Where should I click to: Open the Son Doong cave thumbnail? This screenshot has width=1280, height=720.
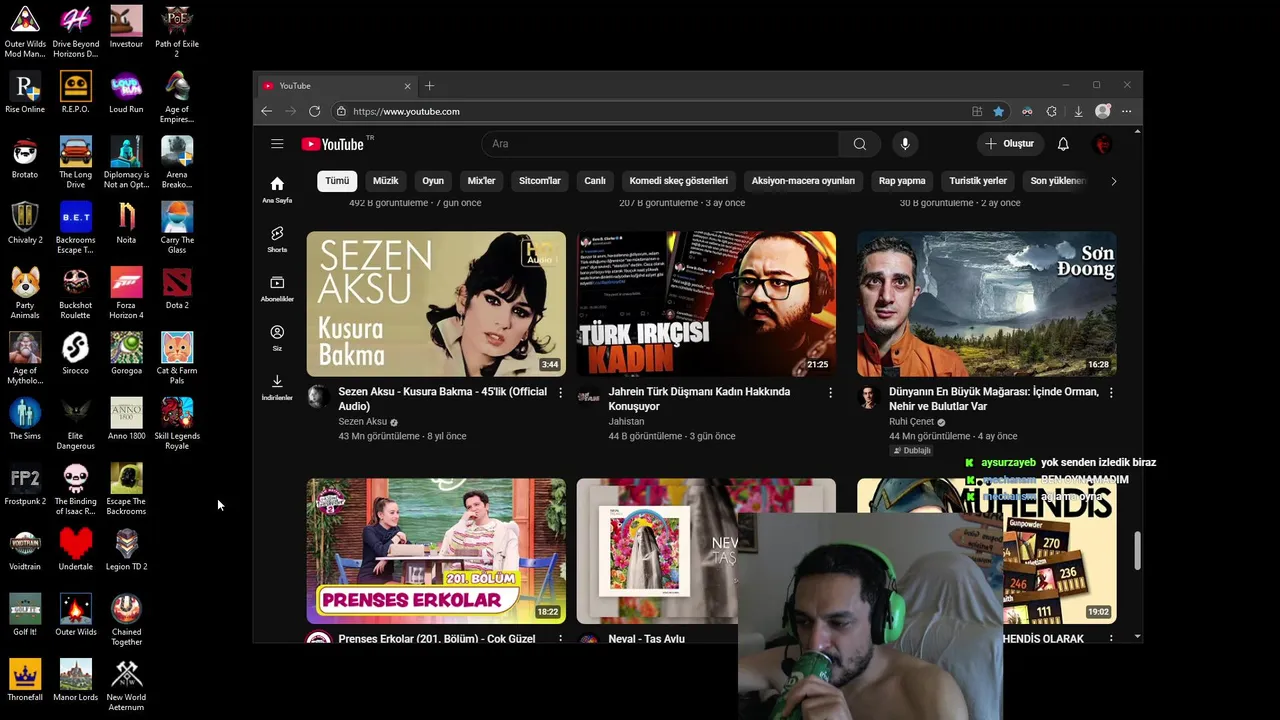click(x=987, y=304)
